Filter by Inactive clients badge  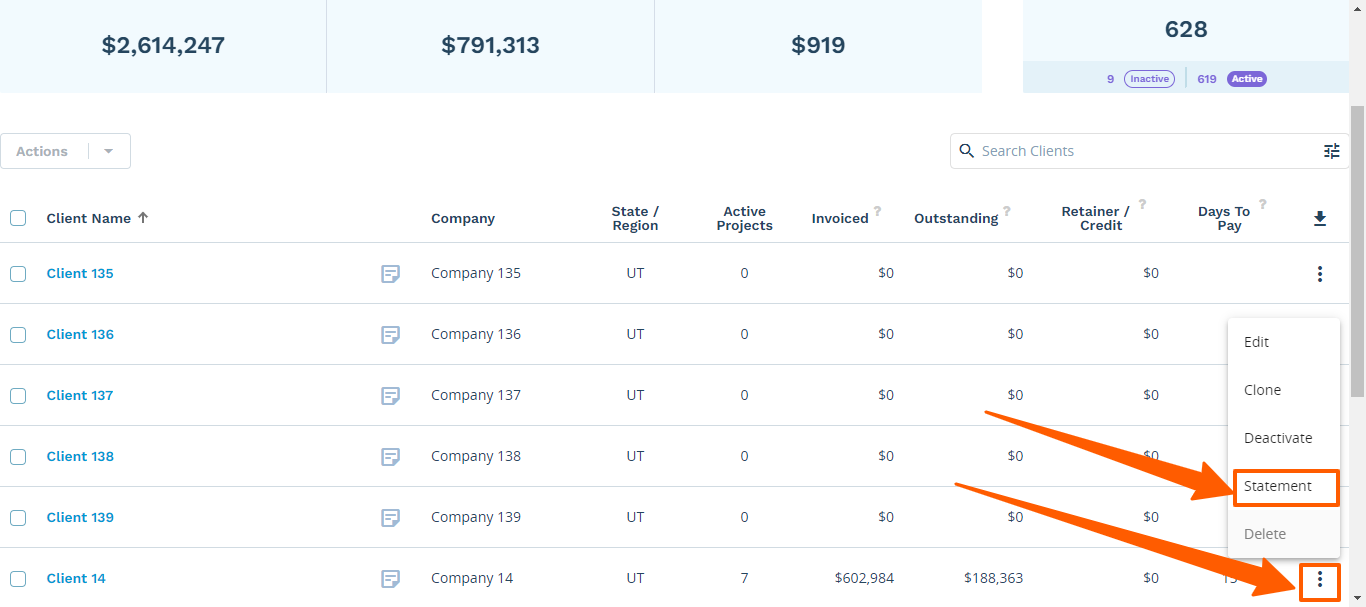[1149, 79]
